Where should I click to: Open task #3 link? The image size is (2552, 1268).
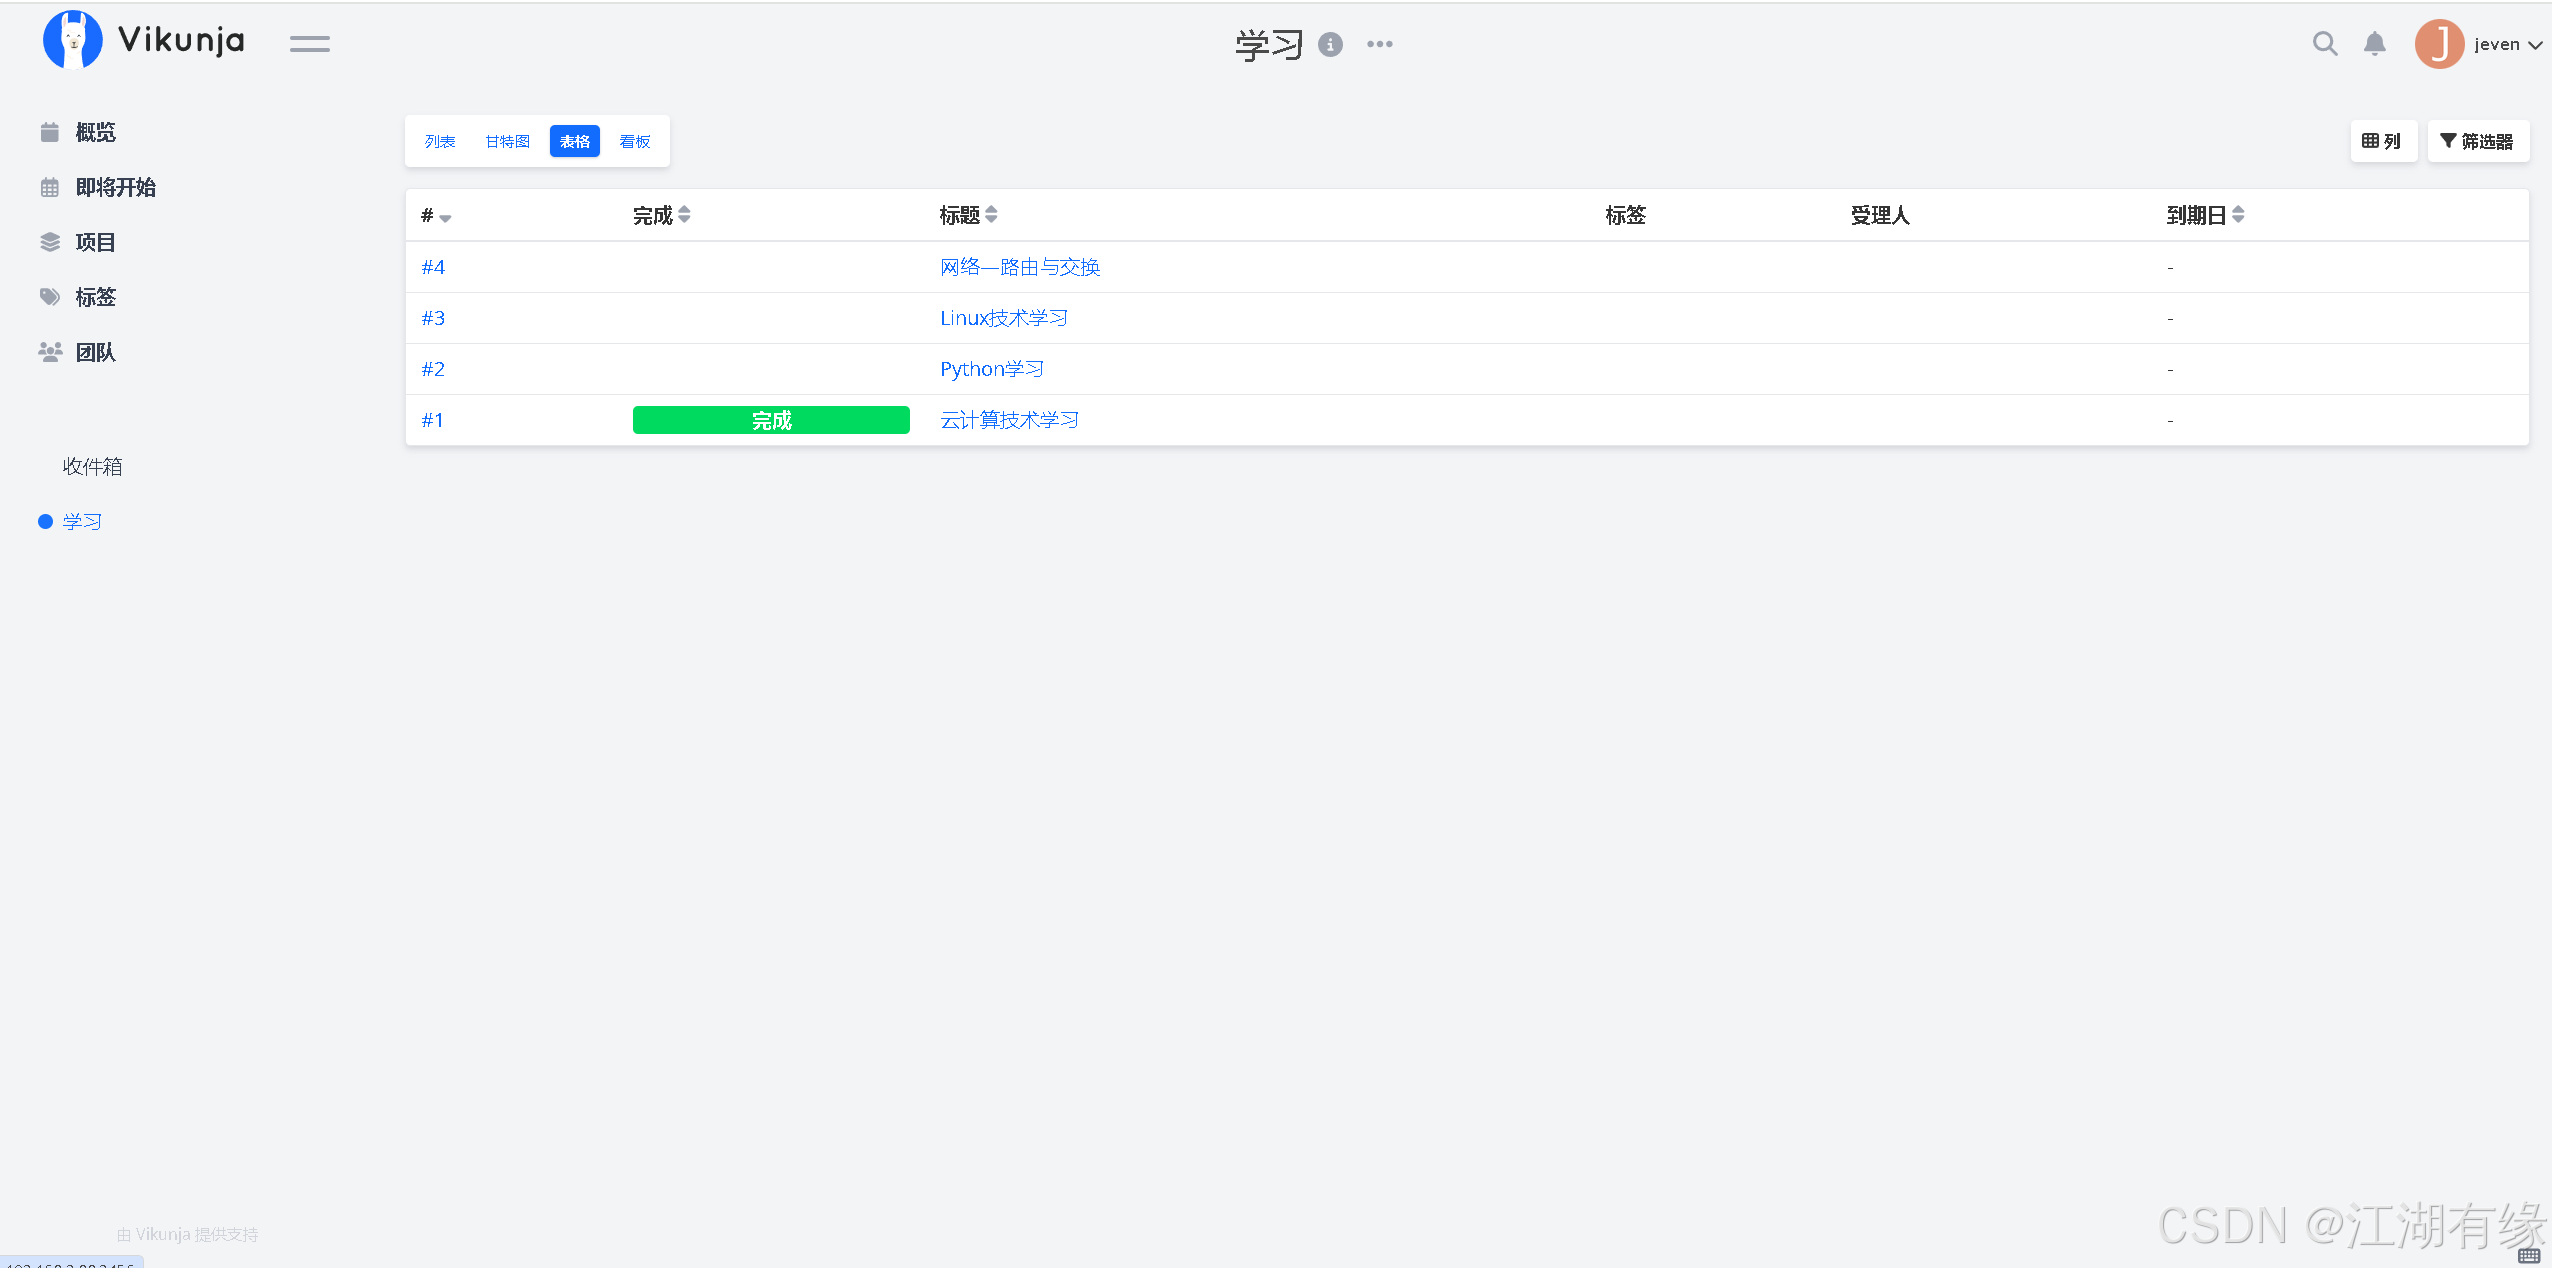coord(433,318)
